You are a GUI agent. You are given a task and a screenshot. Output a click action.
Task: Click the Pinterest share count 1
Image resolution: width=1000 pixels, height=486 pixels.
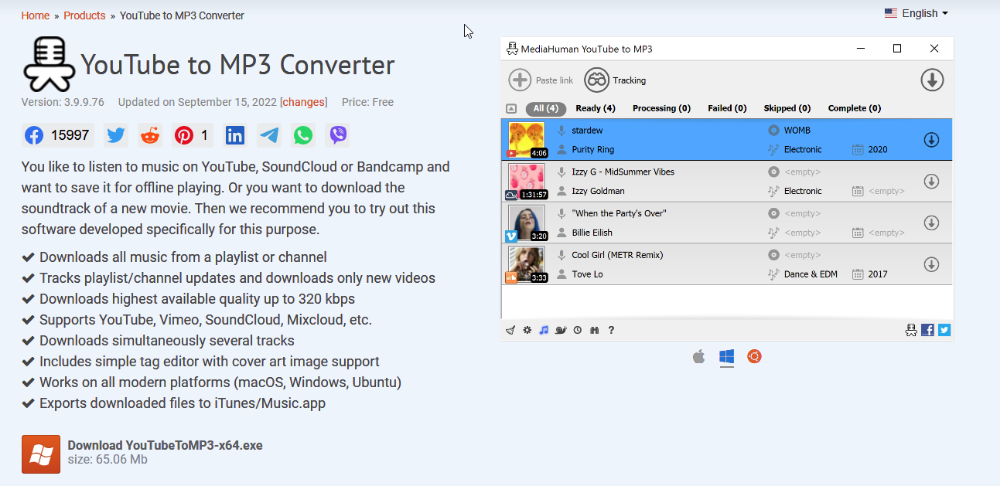[205, 135]
